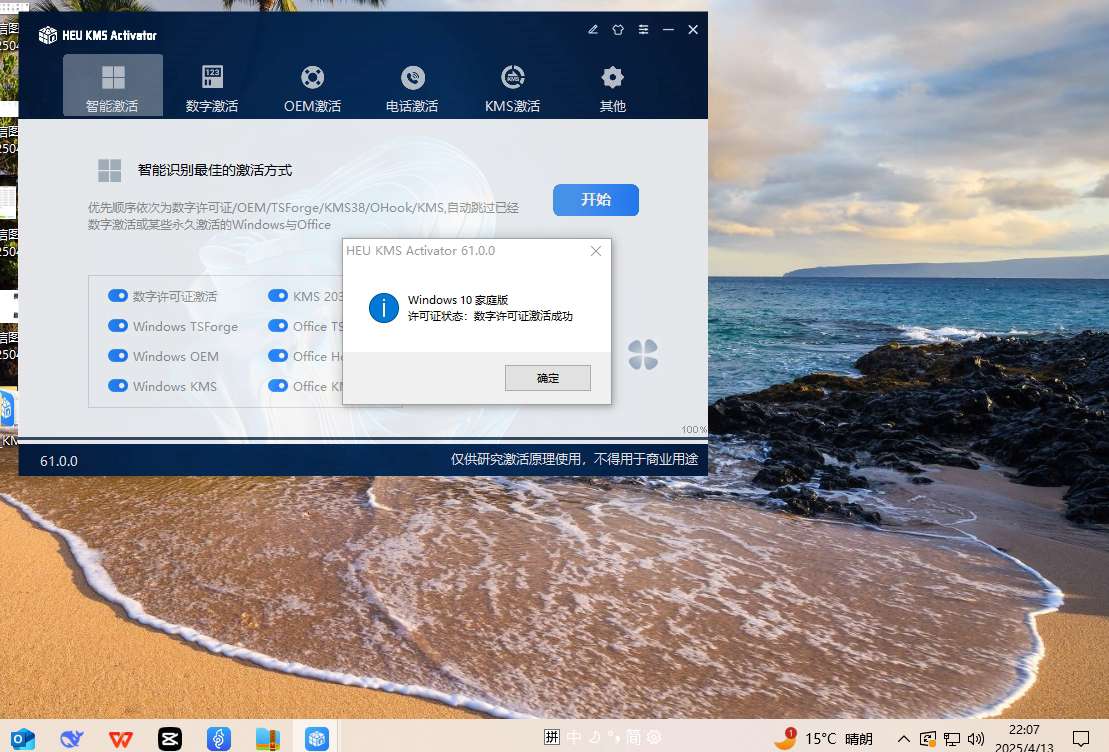1109x752 pixels.
Task: Open the IME settings gear icon
Action: pyautogui.click(x=654, y=737)
